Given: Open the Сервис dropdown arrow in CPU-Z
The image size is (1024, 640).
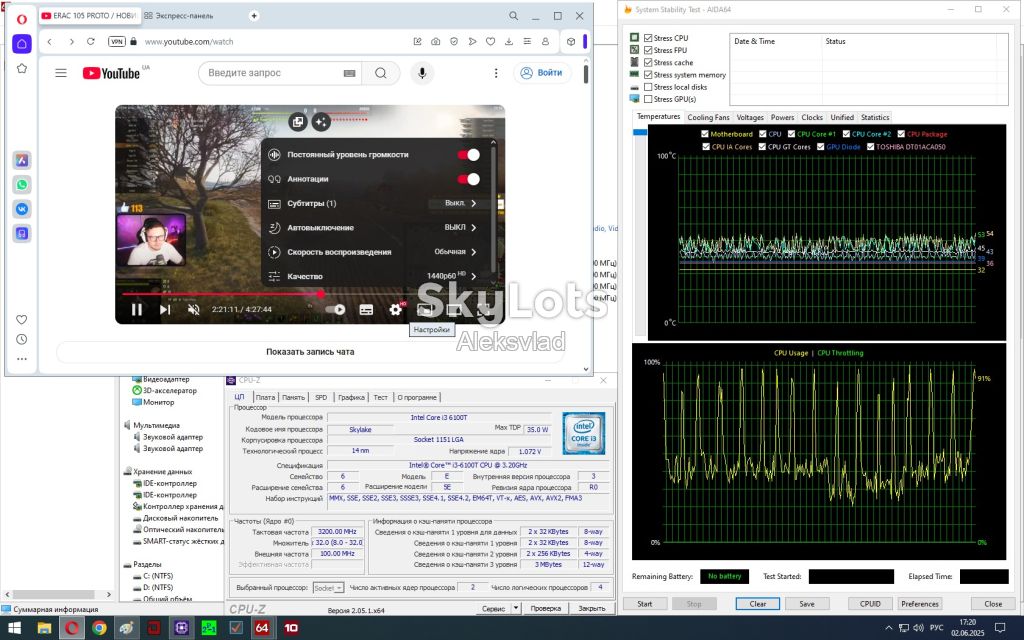Looking at the screenshot, I should tap(515, 608).
